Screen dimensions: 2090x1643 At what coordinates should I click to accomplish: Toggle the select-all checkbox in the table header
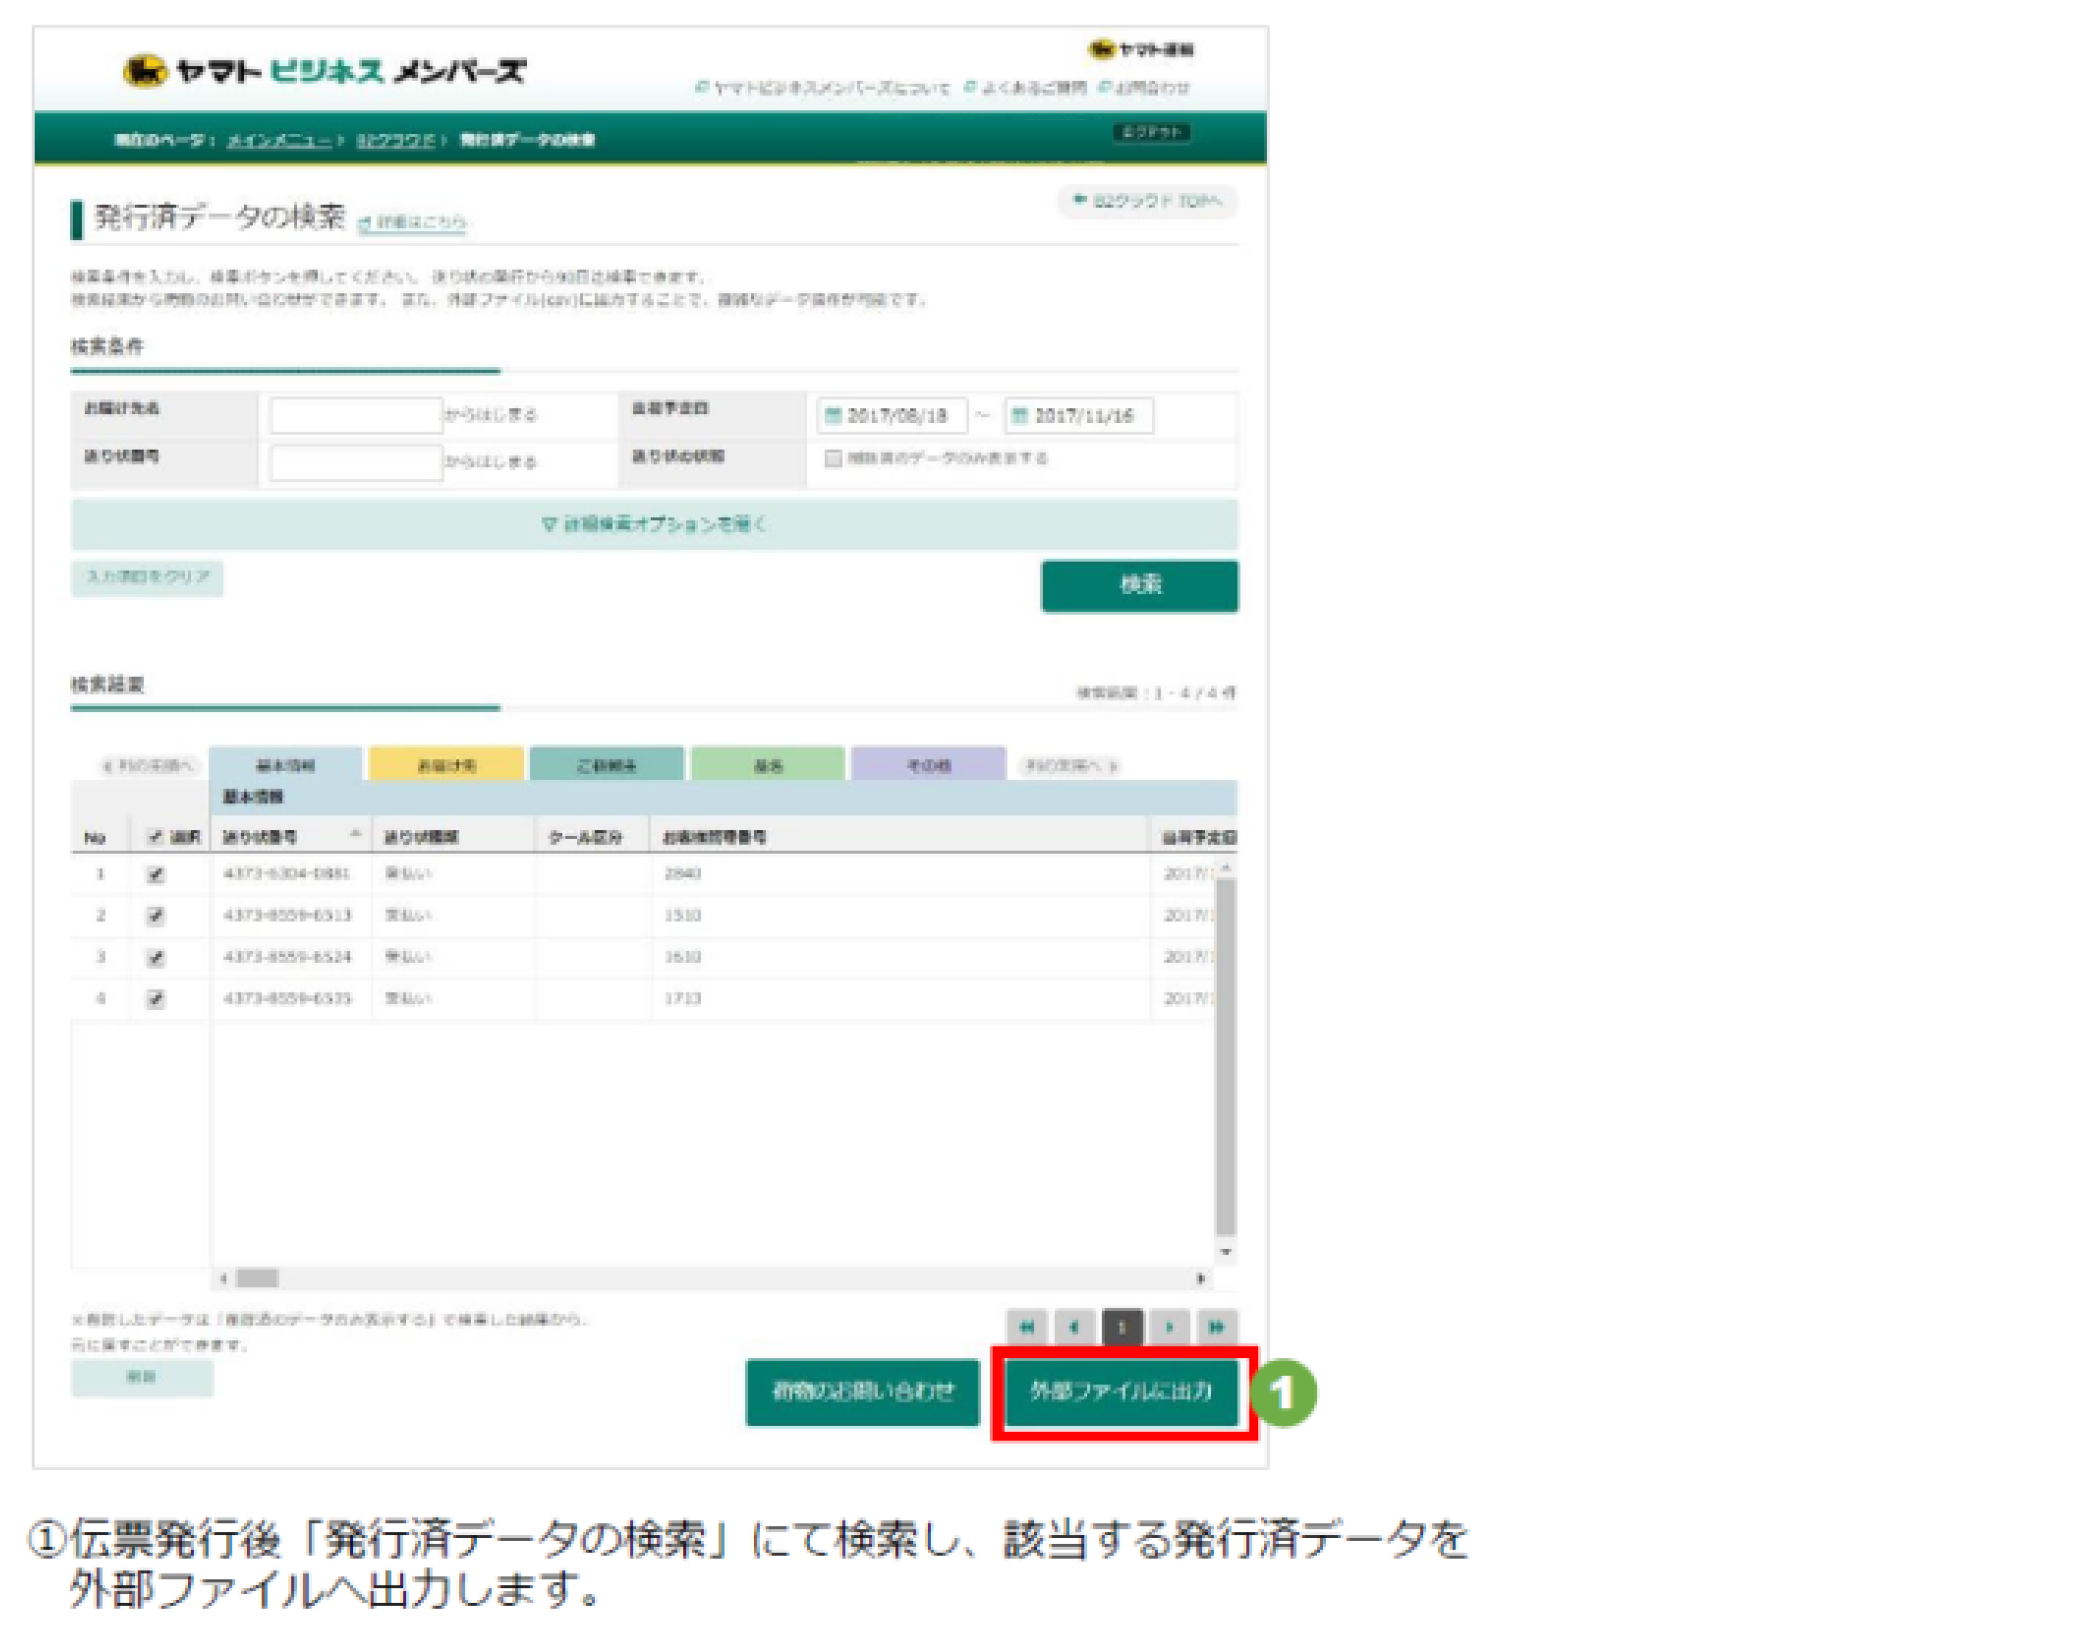[x=155, y=837]
